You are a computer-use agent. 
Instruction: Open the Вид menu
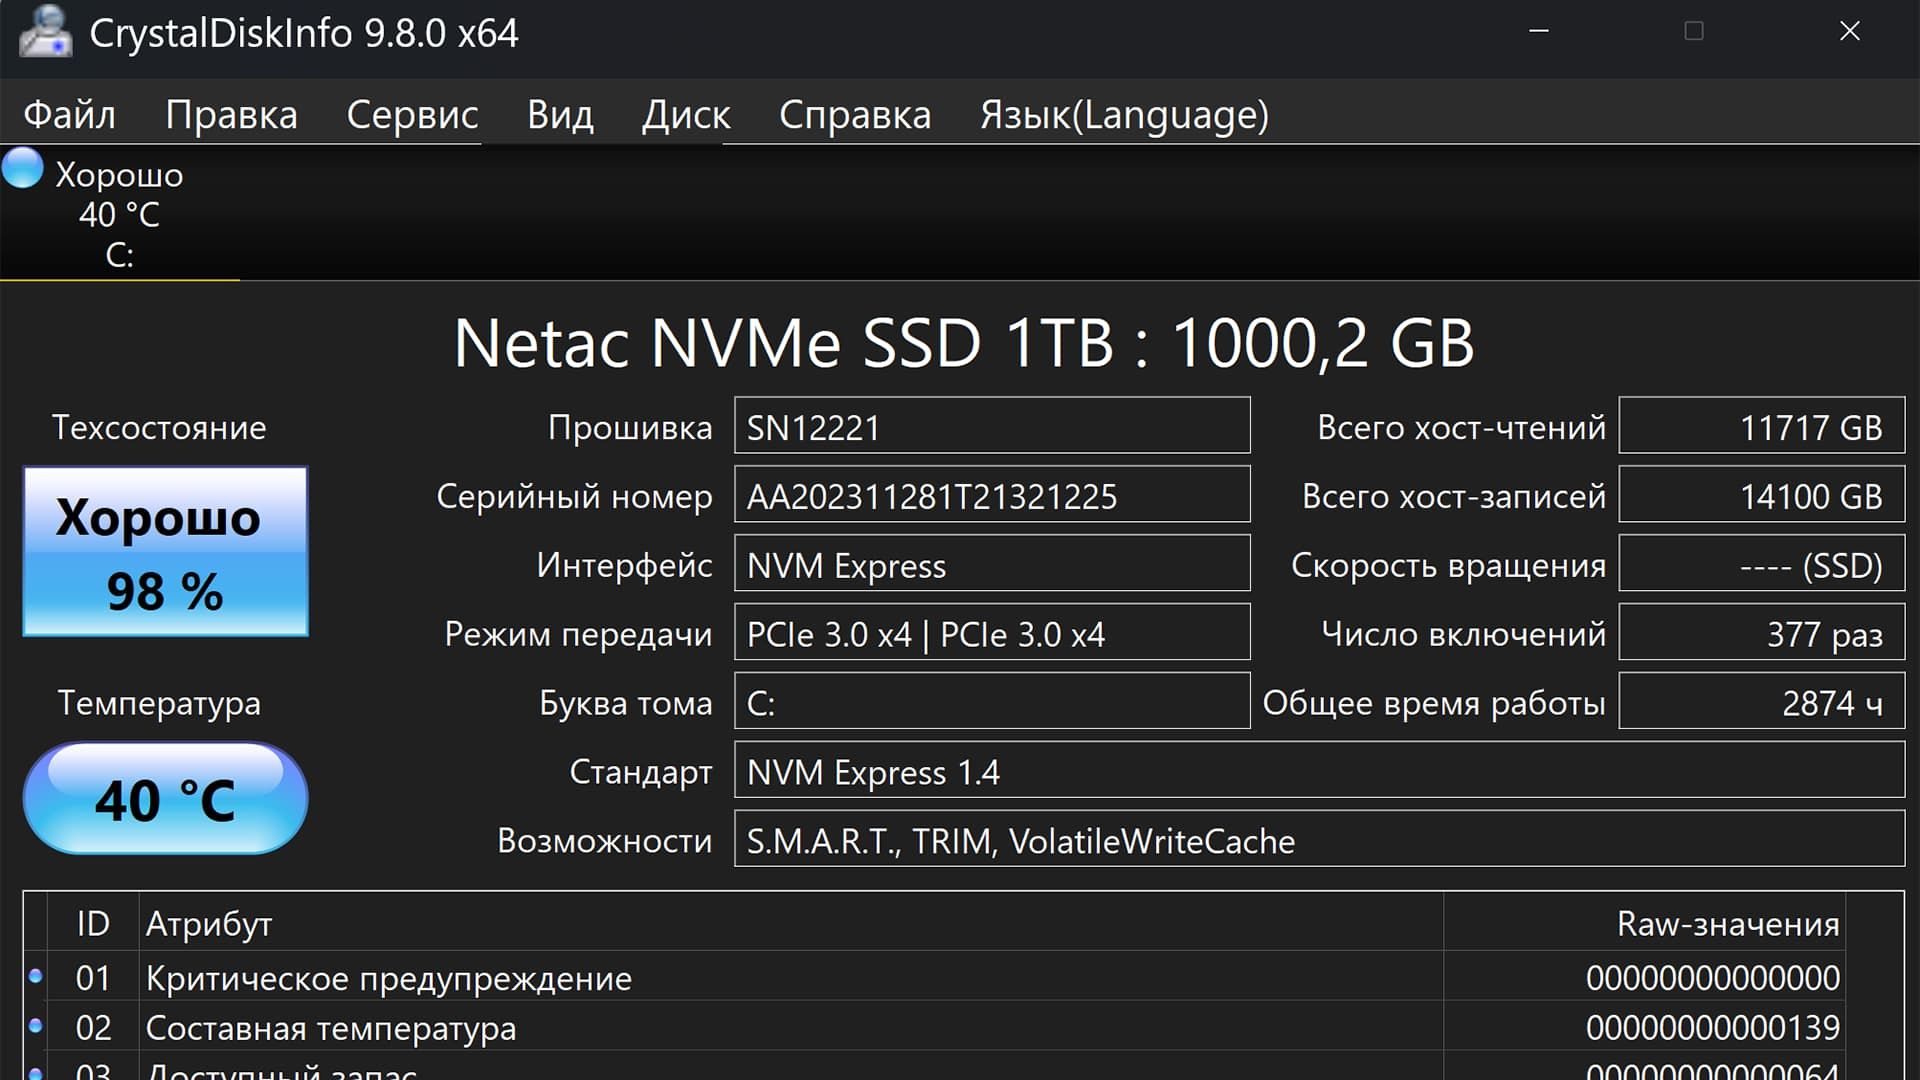(x=560, y=115)
